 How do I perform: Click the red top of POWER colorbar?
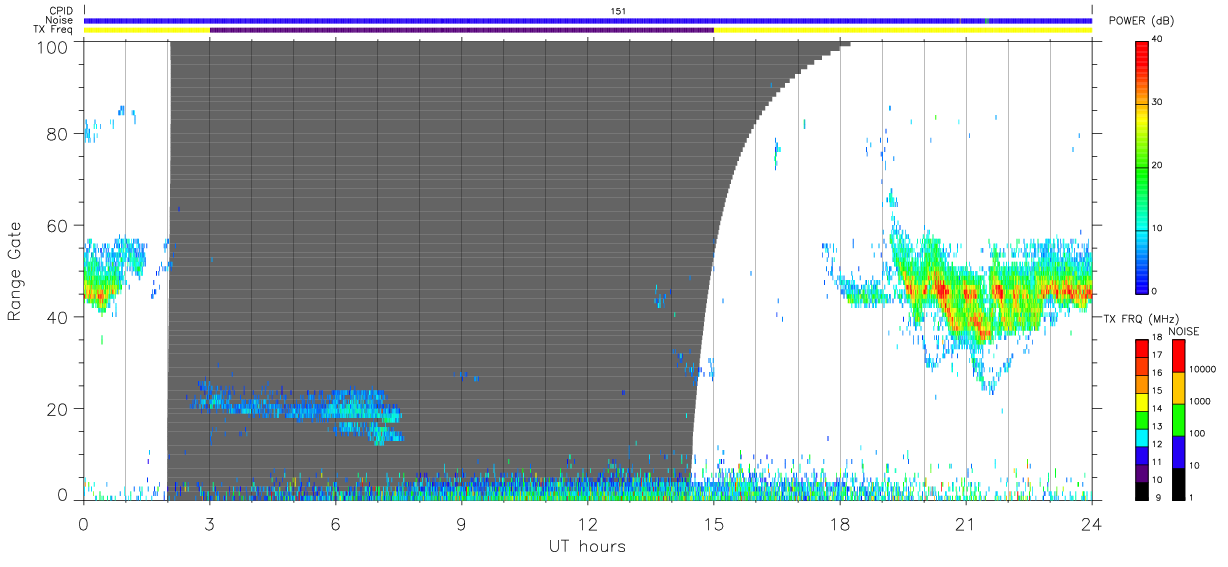coord(1142,50)
